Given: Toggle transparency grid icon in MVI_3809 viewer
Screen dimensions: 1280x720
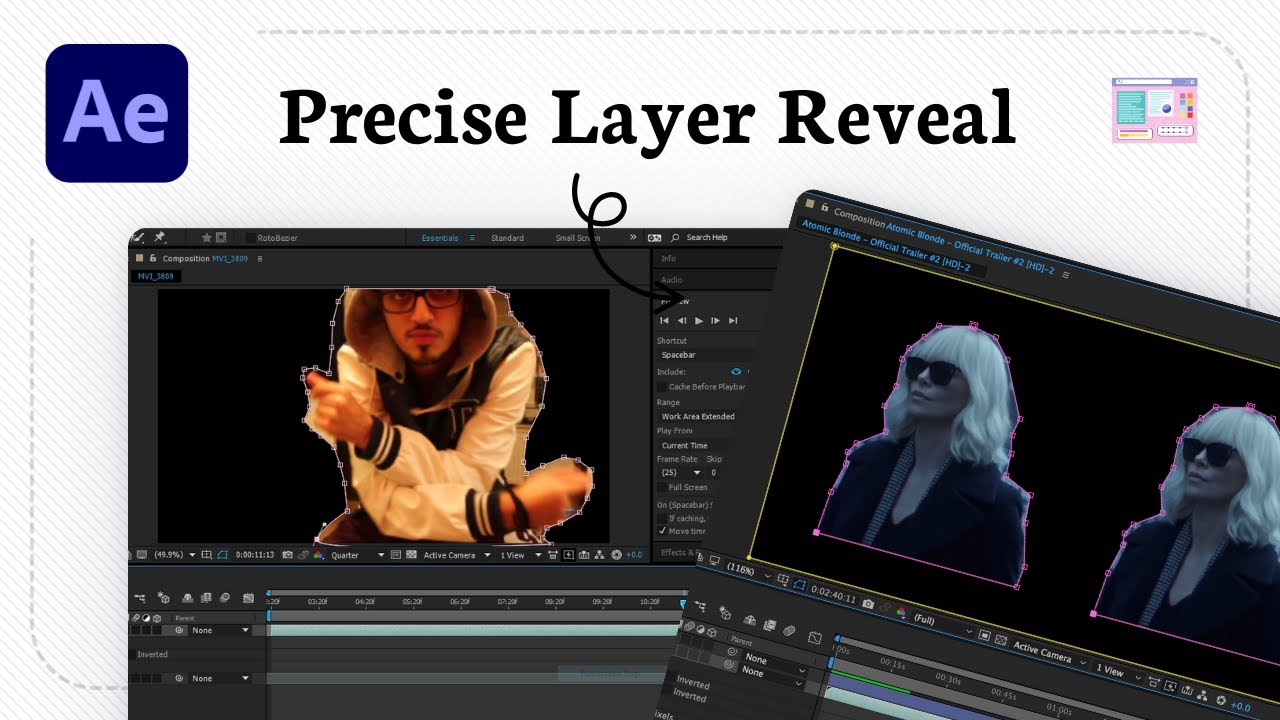Looking at the screenshot, I should 411,555.
